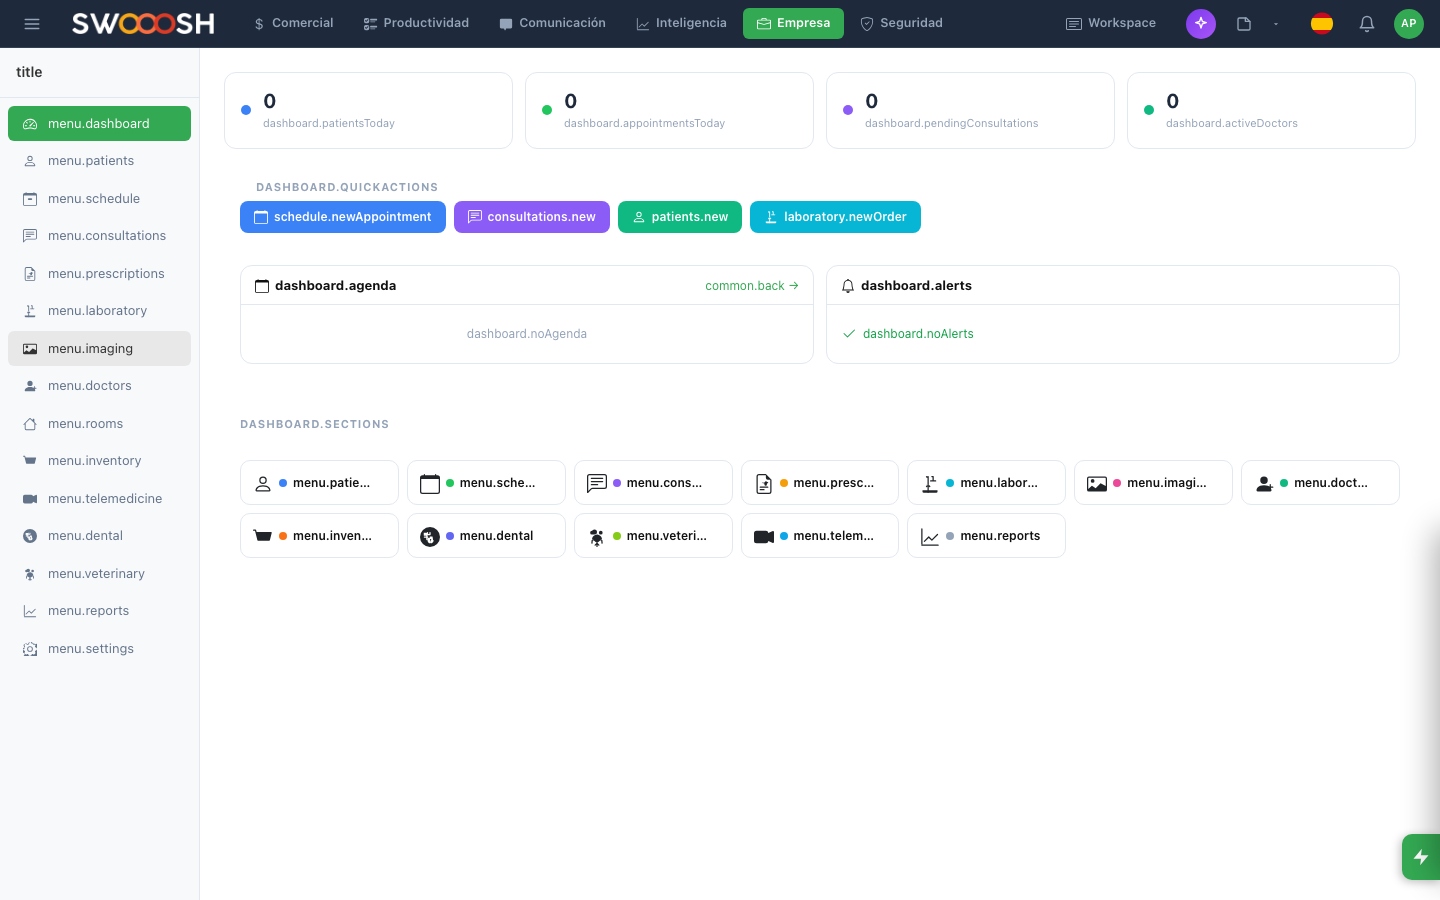
Task: Click the purple sparkle assistant icon
Action: click(x=1200, y=24)
